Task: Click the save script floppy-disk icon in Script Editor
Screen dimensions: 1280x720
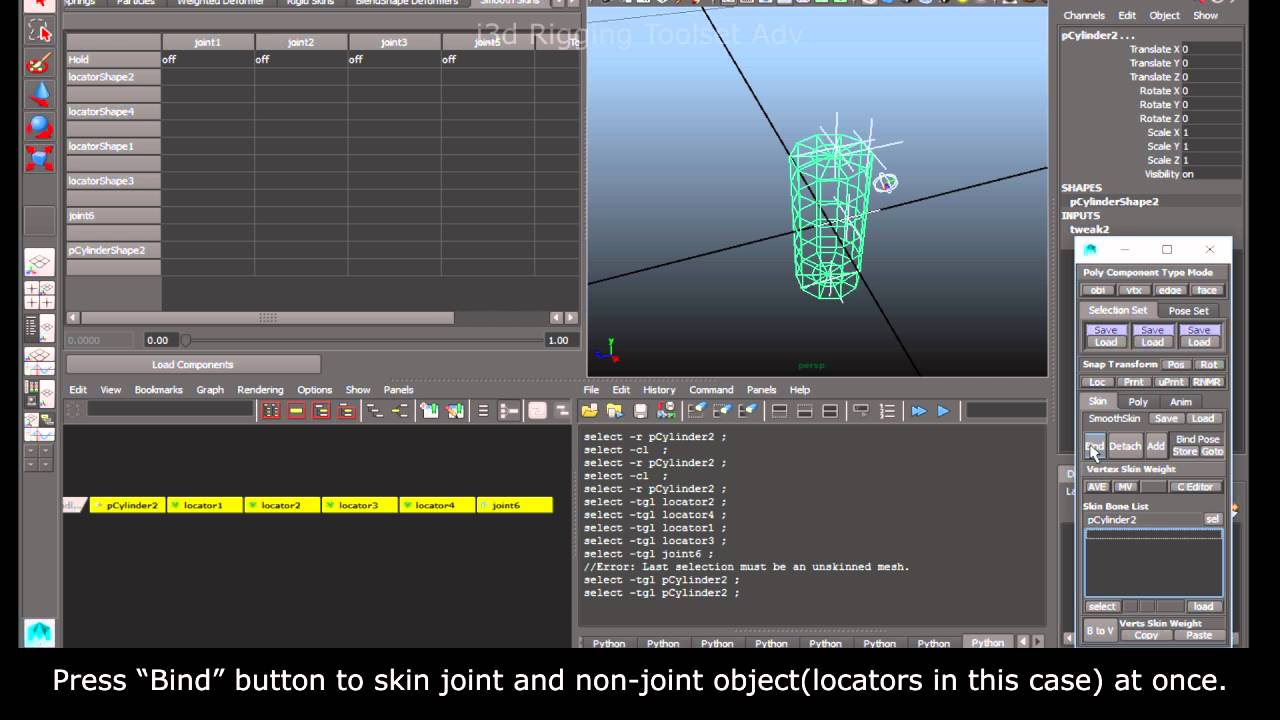Action: [641, 410]
